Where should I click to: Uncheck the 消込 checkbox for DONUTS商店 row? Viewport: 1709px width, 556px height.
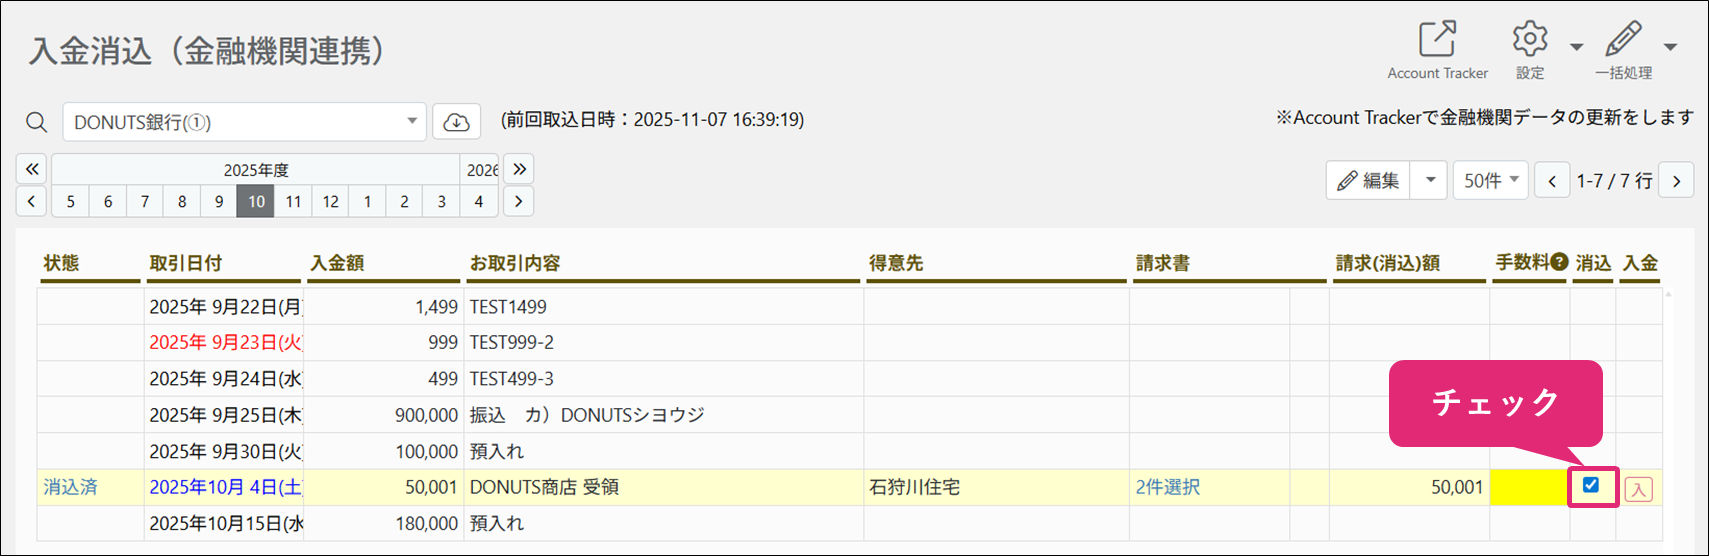click(x=1591, y=485)
